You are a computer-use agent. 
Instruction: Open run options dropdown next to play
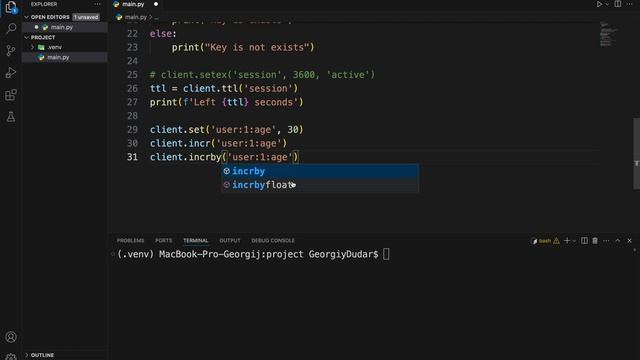607,4
